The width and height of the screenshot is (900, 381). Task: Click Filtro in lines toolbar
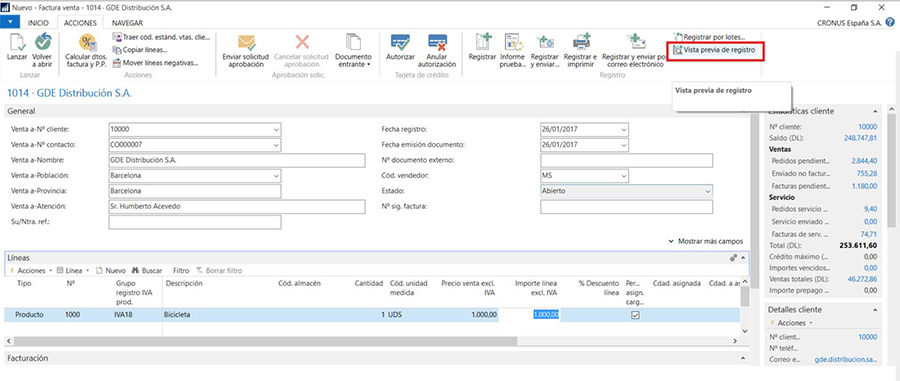click(x=181, y=270)
